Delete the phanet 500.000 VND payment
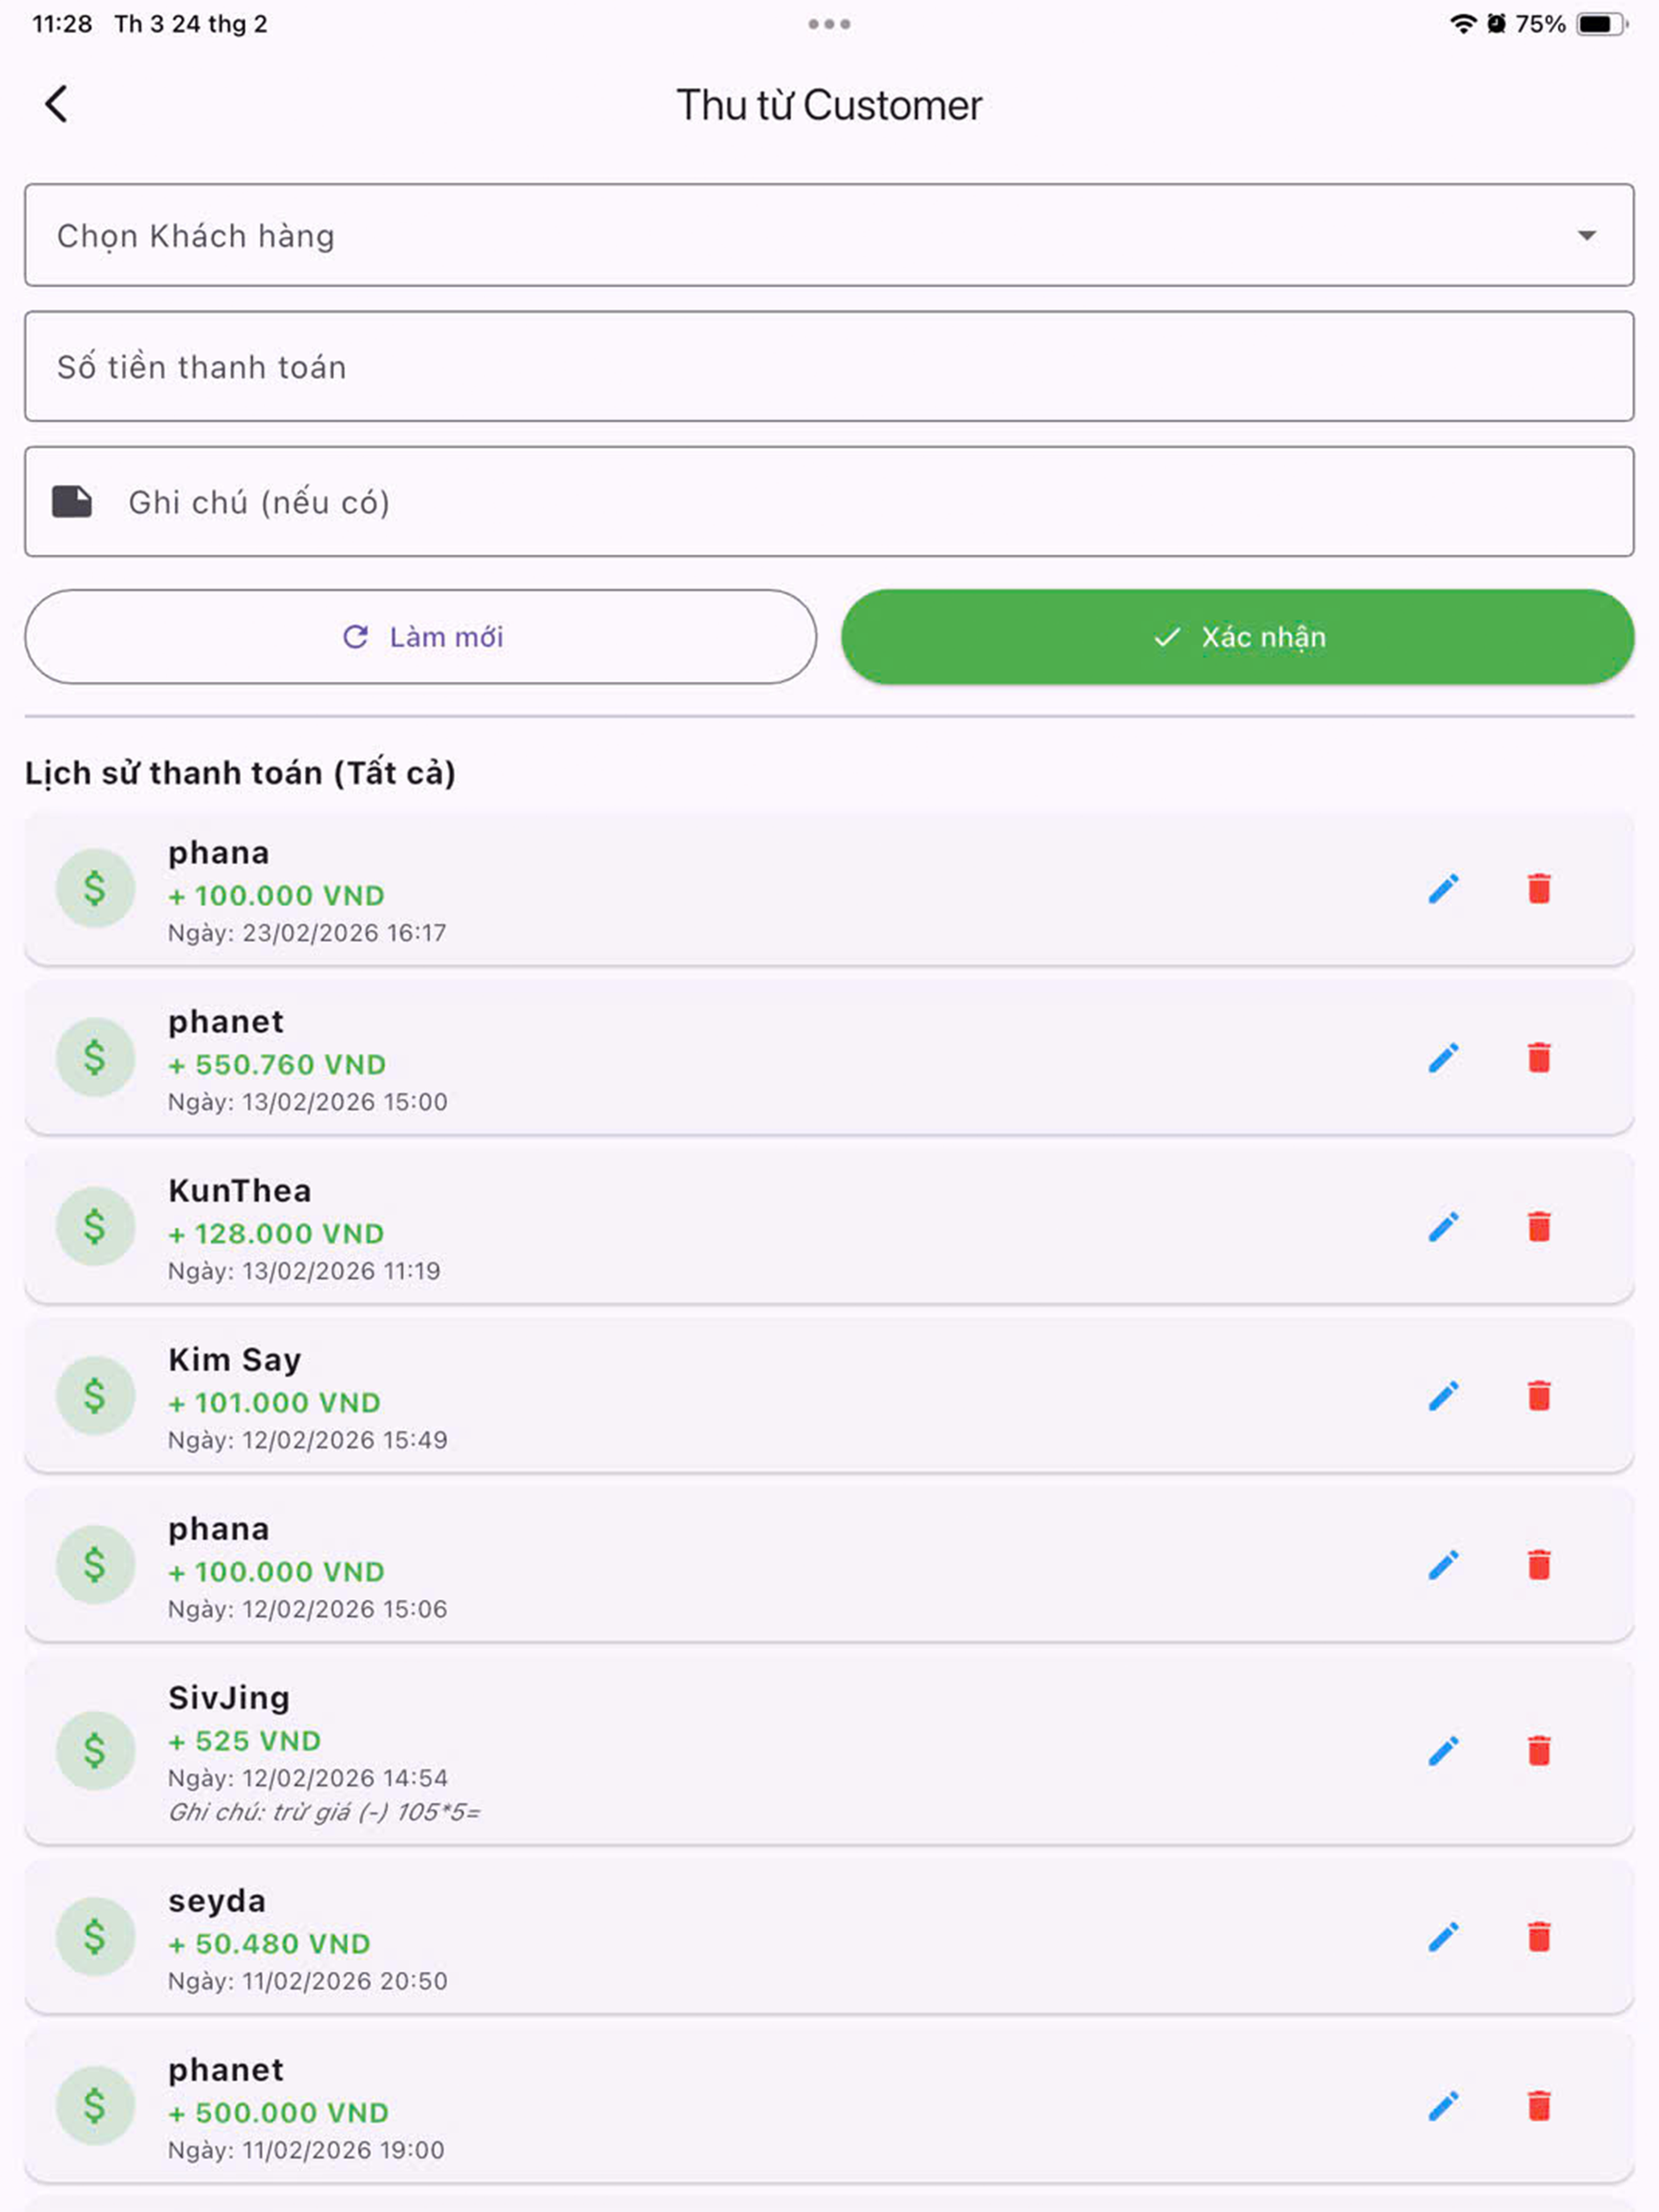 click(1539, 2106)
